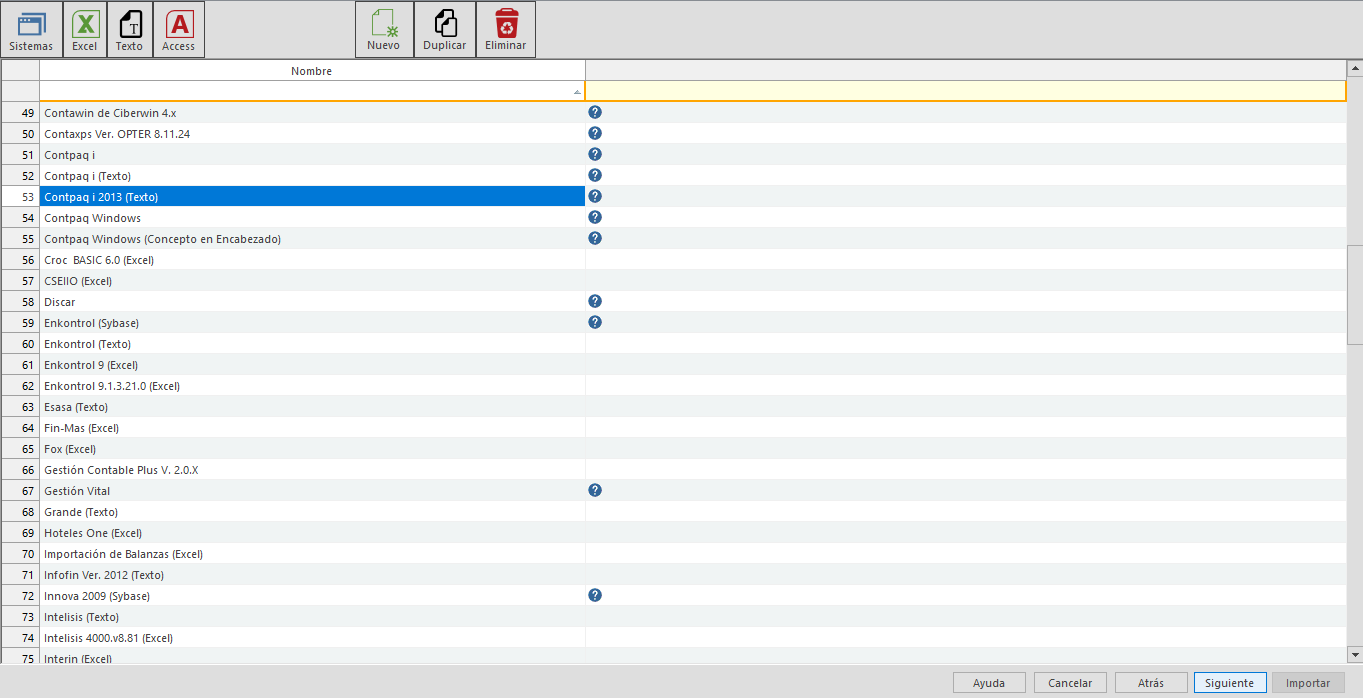
Task: Click help icon beside Innova 2009 (Sybase)
Action: pyautogui.click(x=595, y=596)
